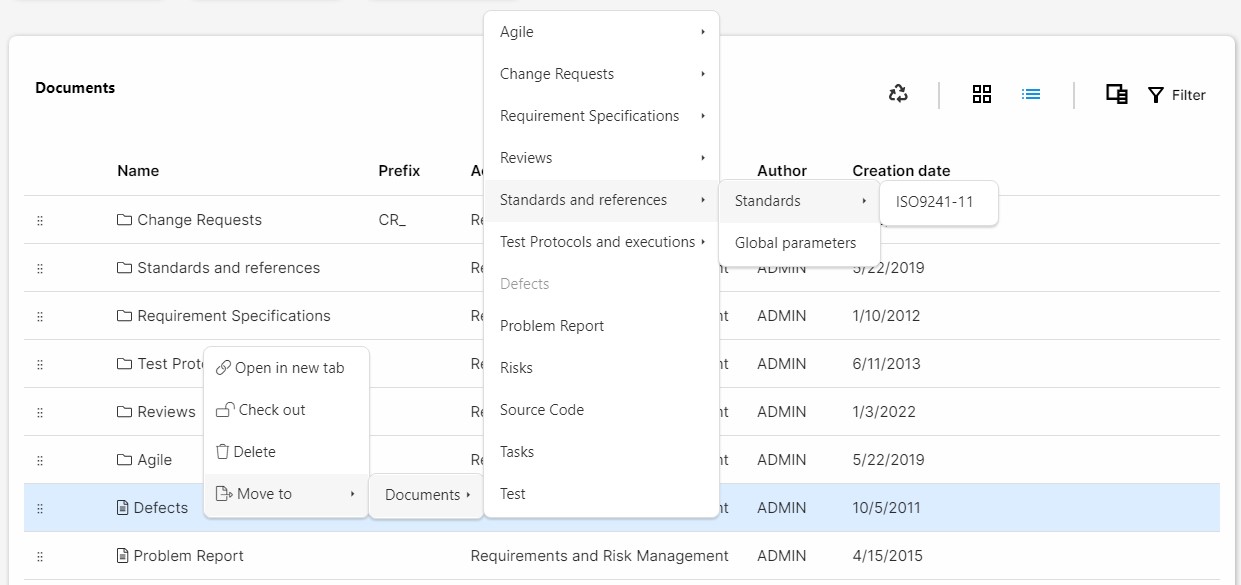Select Delete in the context menu
Viewport: 1241px width, 585px height.
(x=254, y=452)
